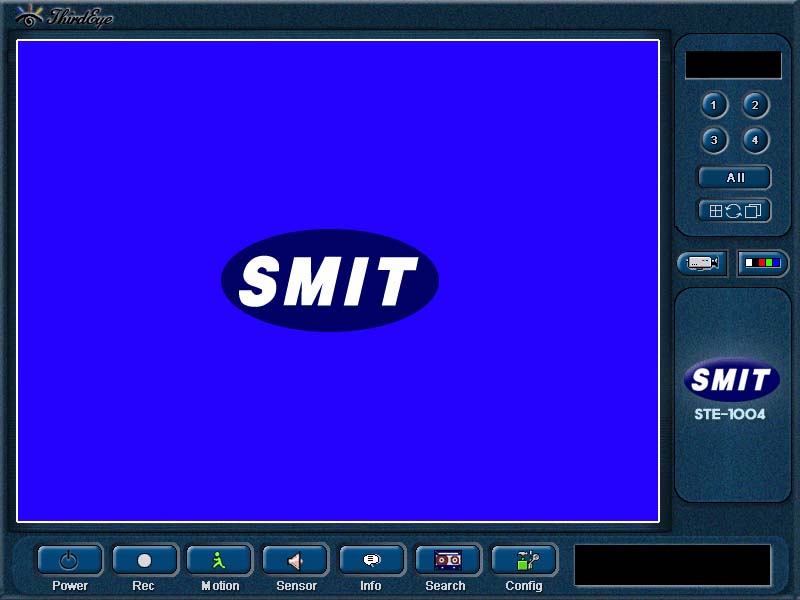Viewport: 800px width, 600px height.
Task: Select camera channel 3
Action: [x=713, y=140]
